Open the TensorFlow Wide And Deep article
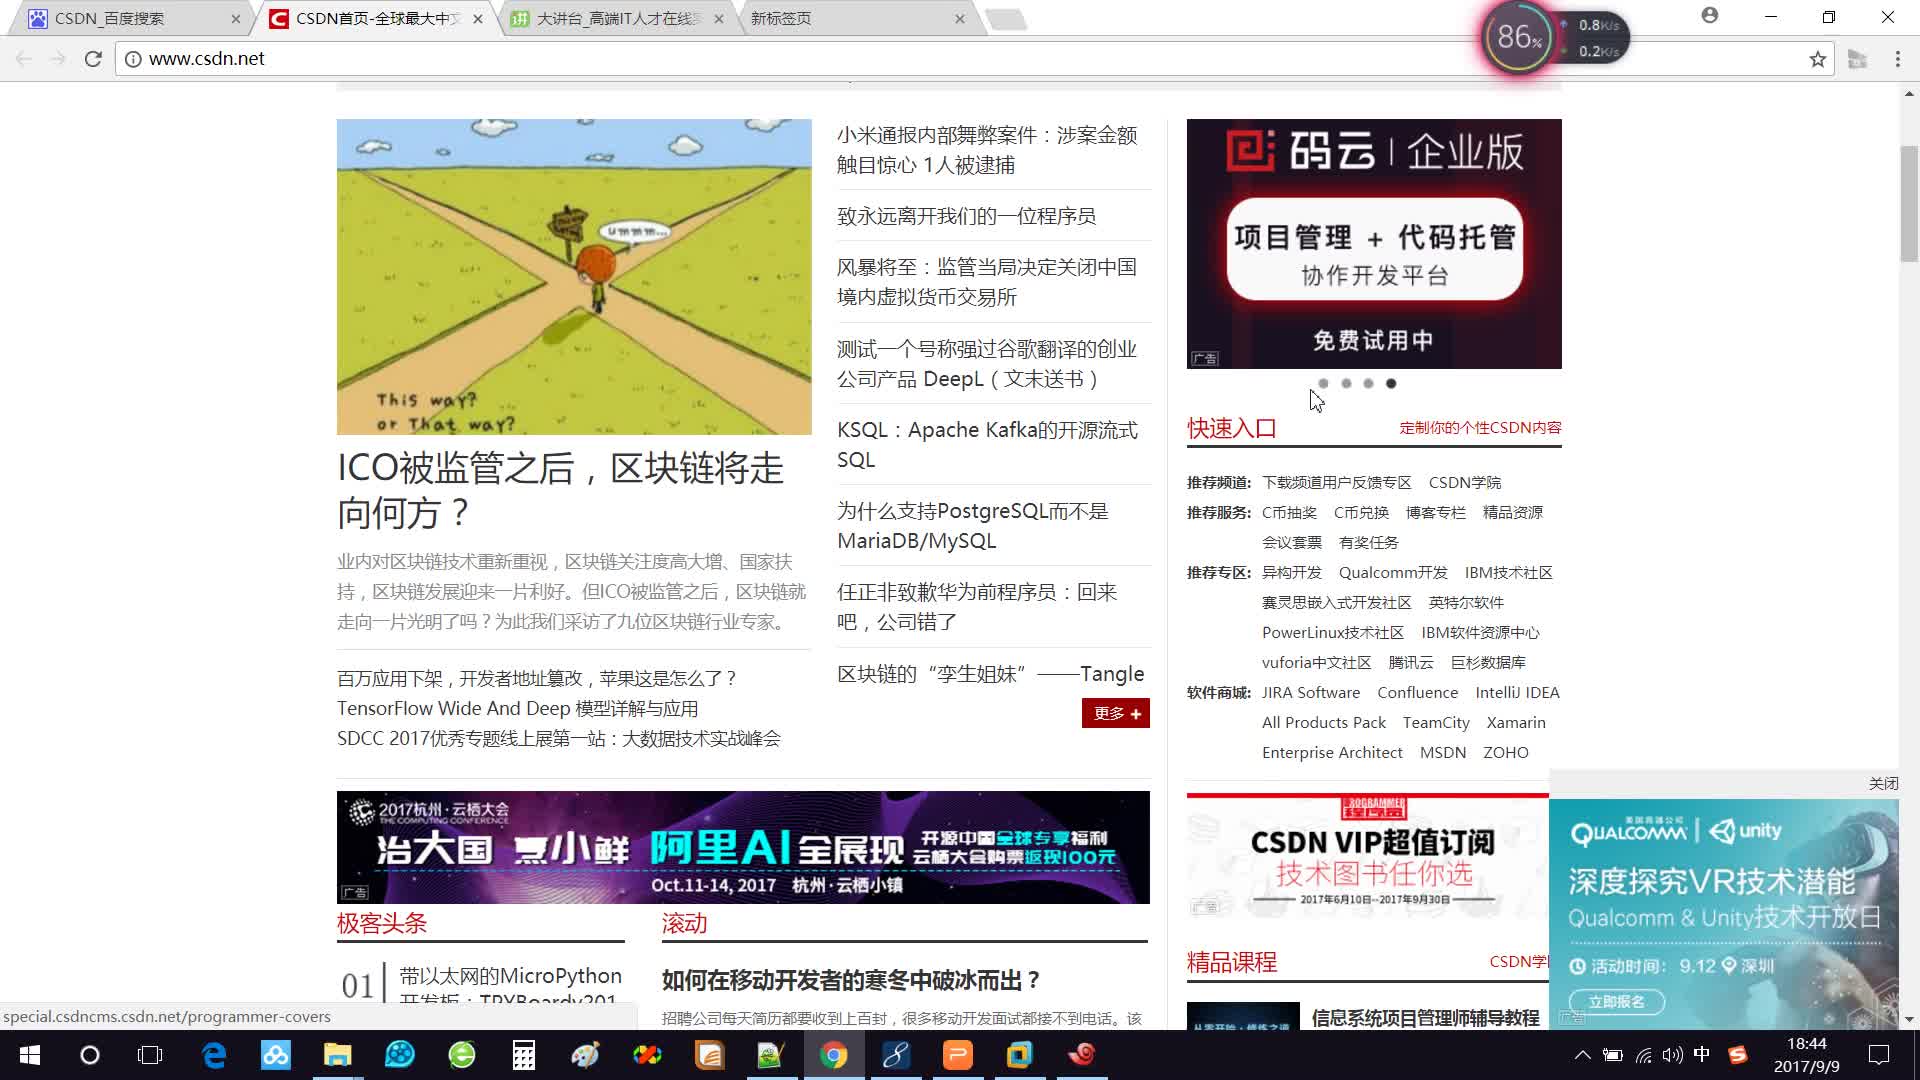 pos(517,708)
